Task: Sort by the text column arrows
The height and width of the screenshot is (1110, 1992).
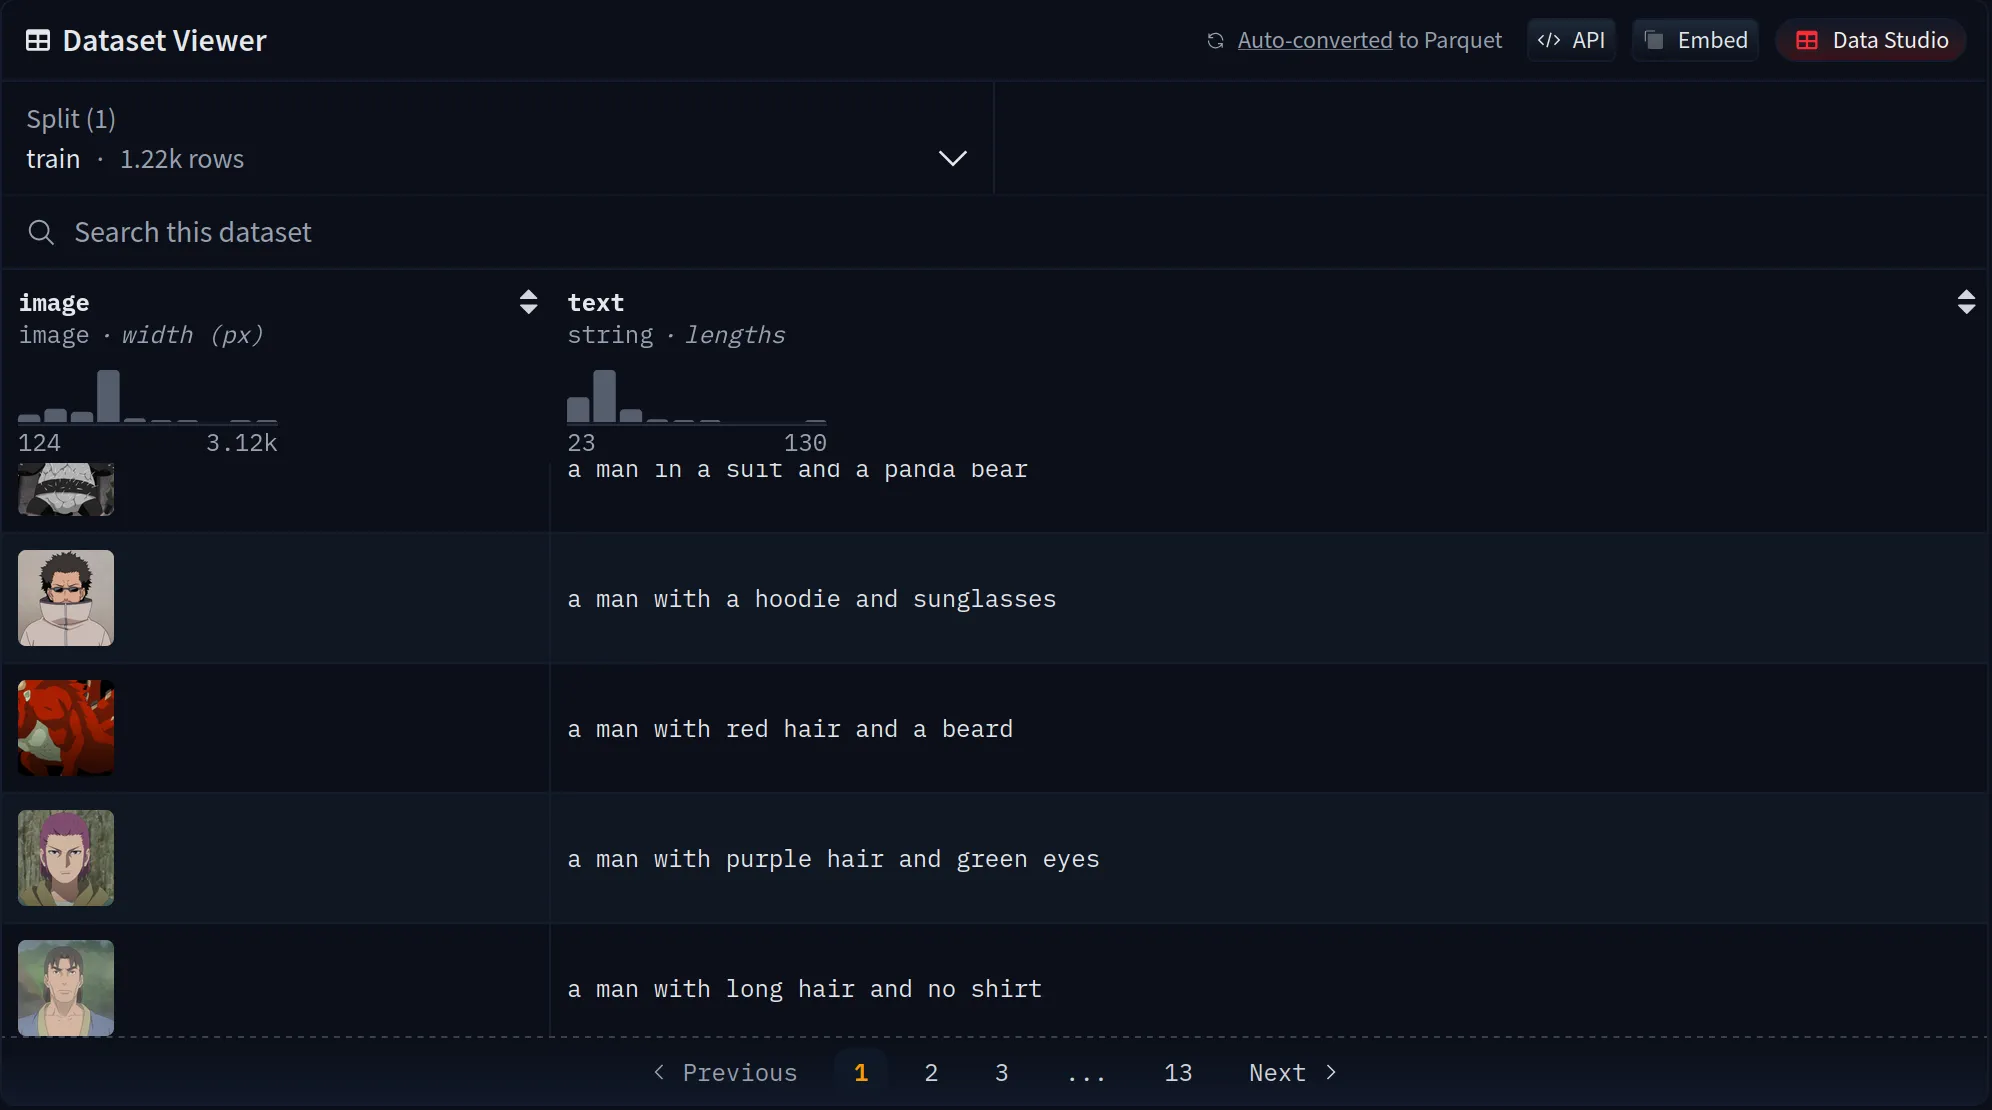Action: click(1965, 302)
